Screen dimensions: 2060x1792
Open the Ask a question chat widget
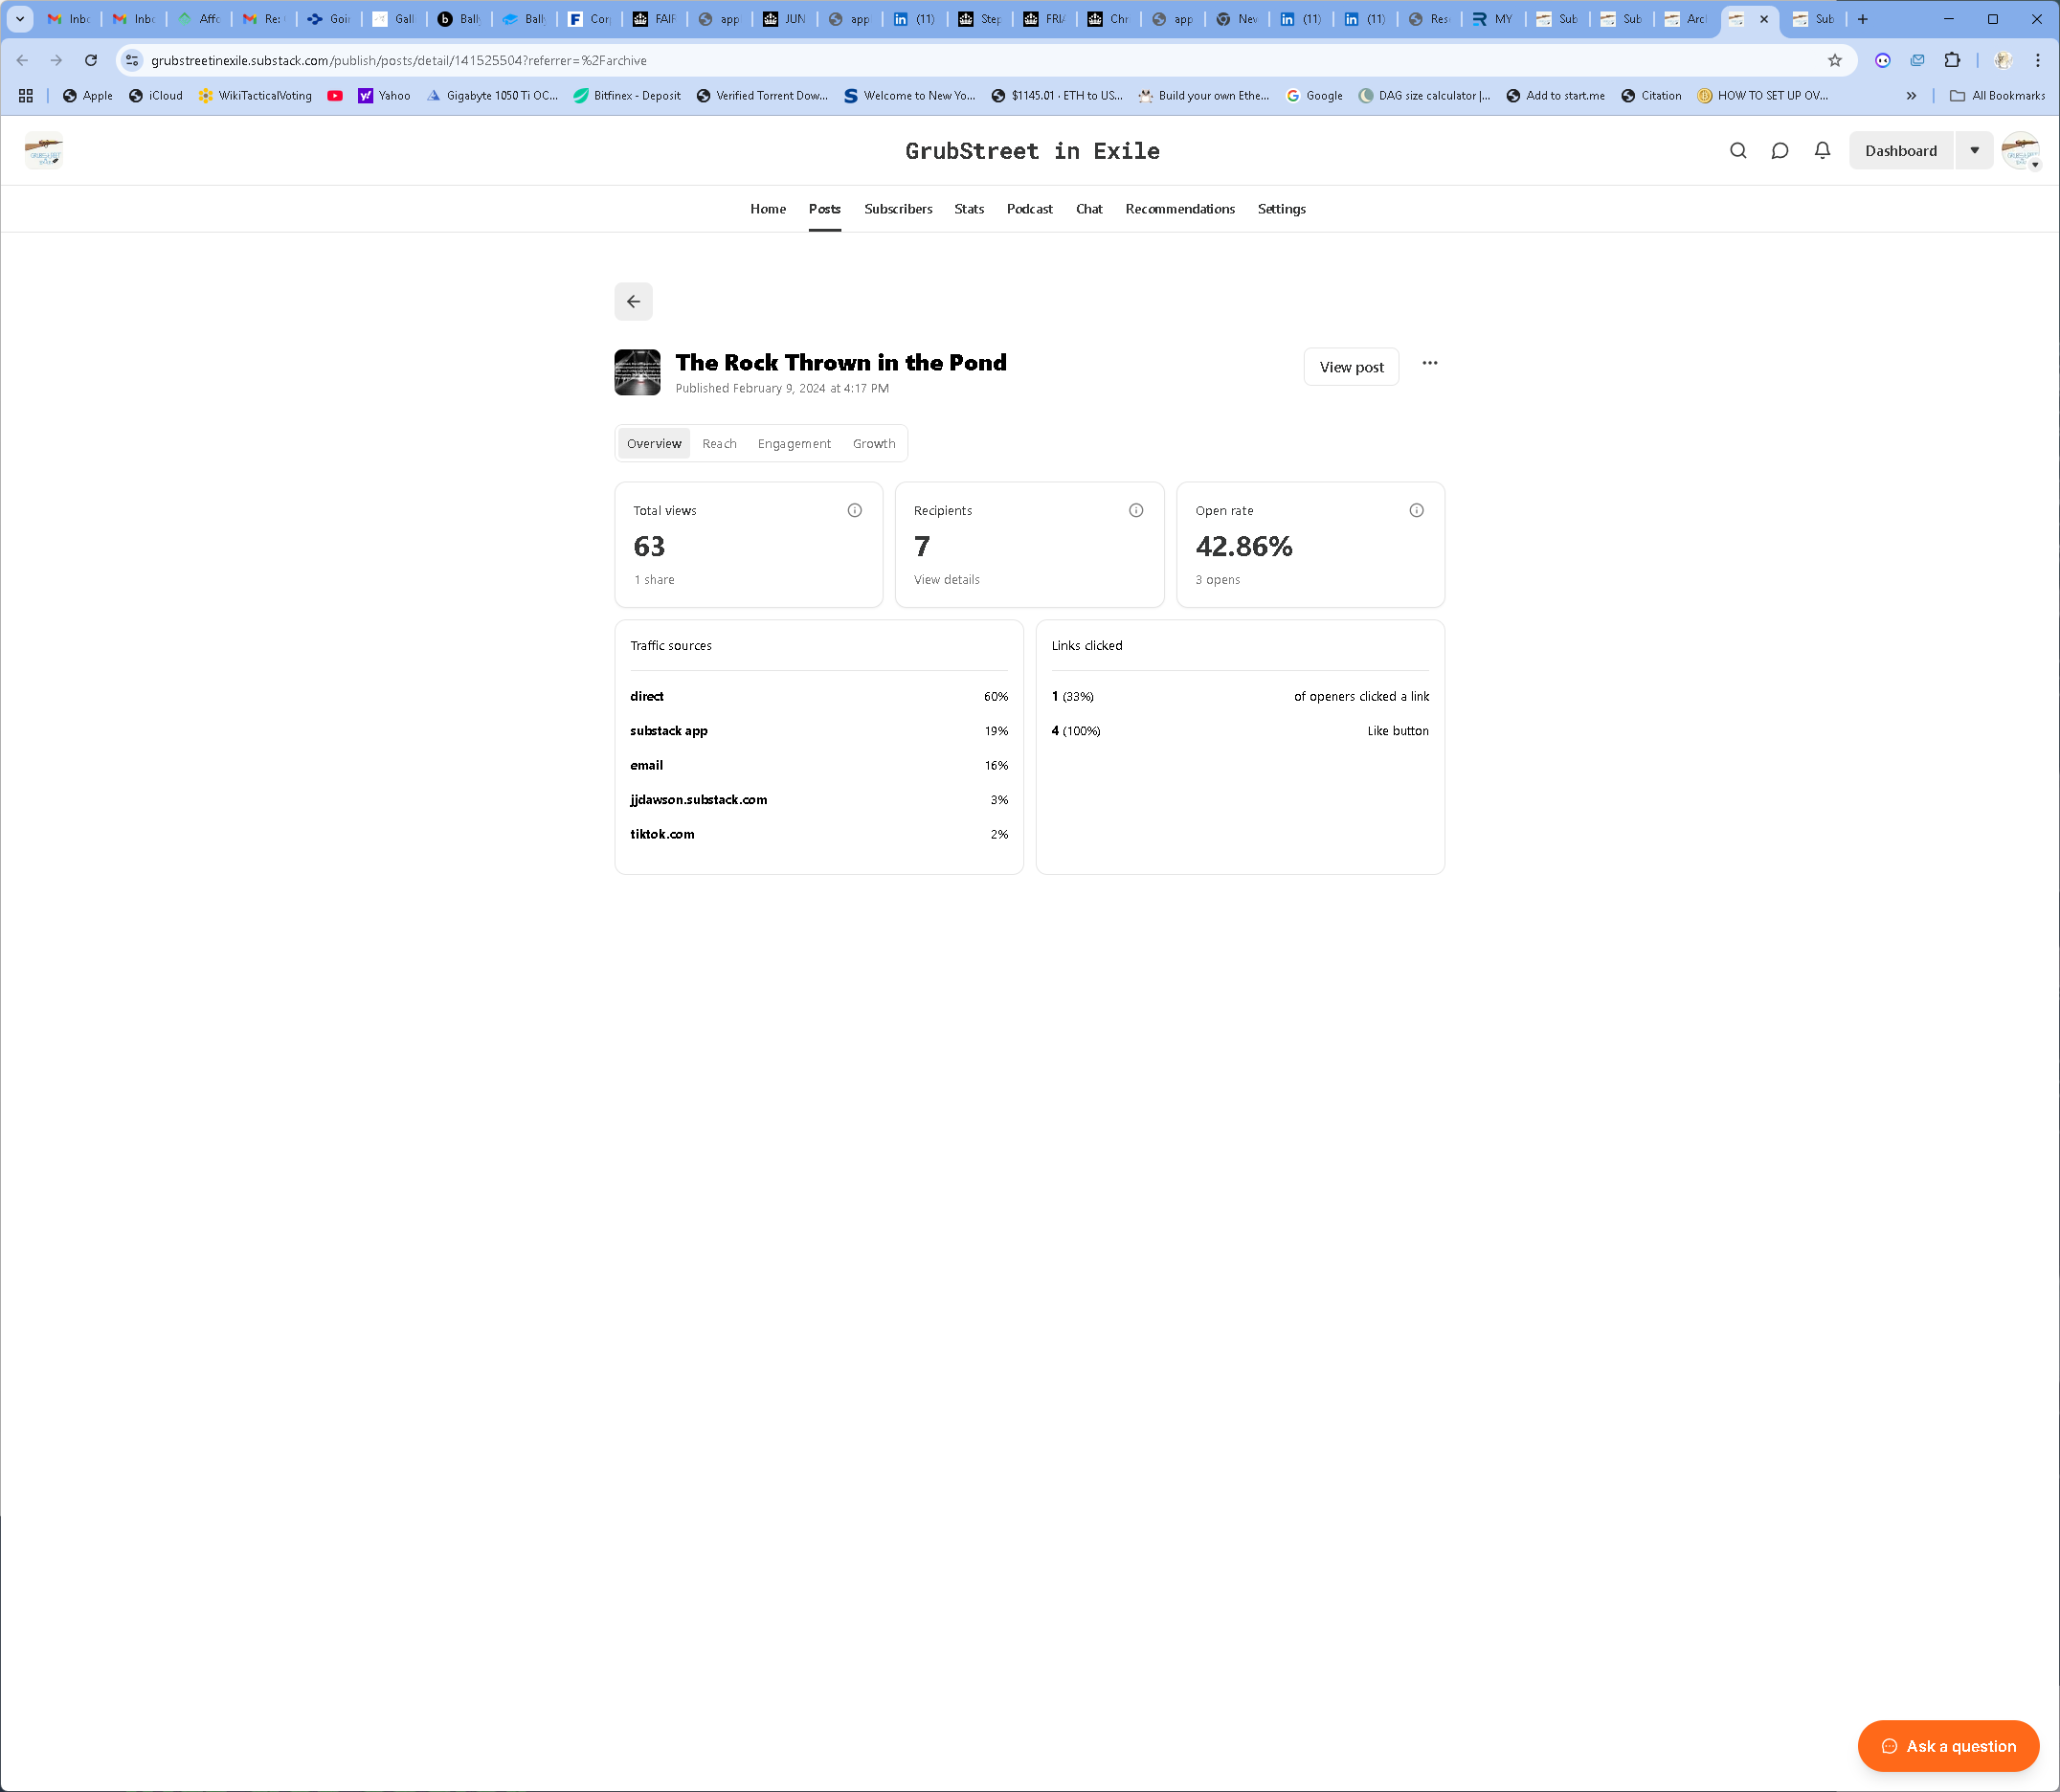pos(1948,1746)
